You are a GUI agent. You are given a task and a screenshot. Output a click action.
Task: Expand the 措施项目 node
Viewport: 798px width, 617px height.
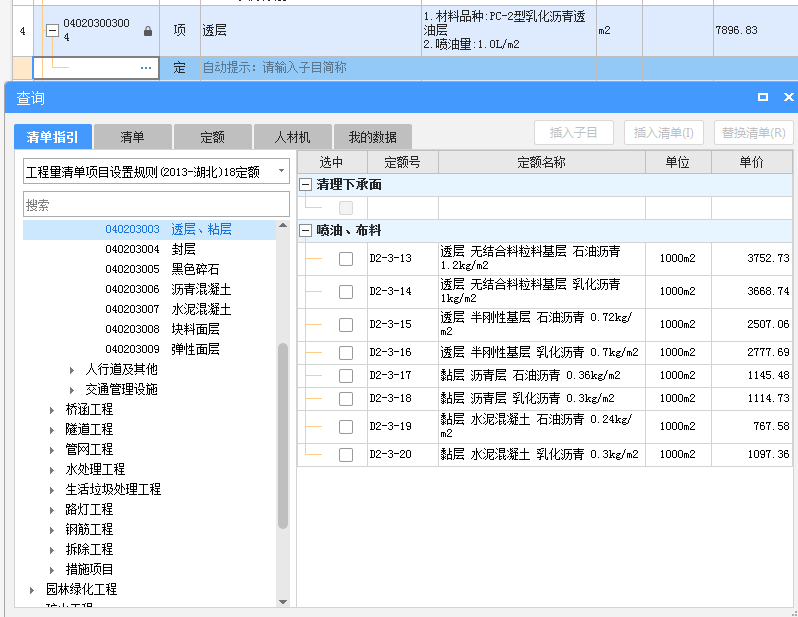52,570
